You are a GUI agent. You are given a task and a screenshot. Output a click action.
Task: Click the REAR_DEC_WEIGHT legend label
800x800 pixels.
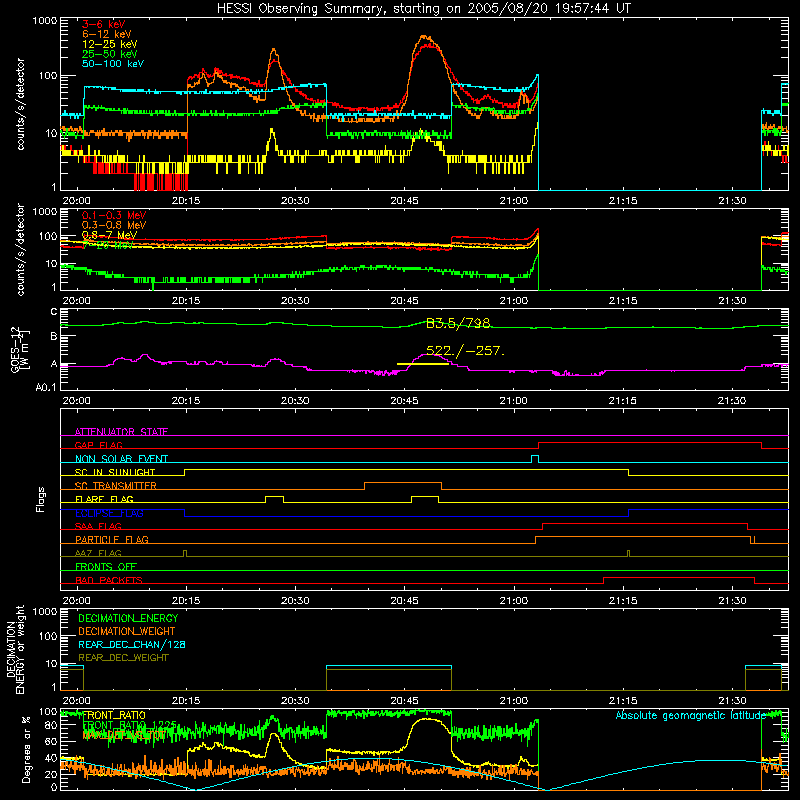[x=123, y=658]
